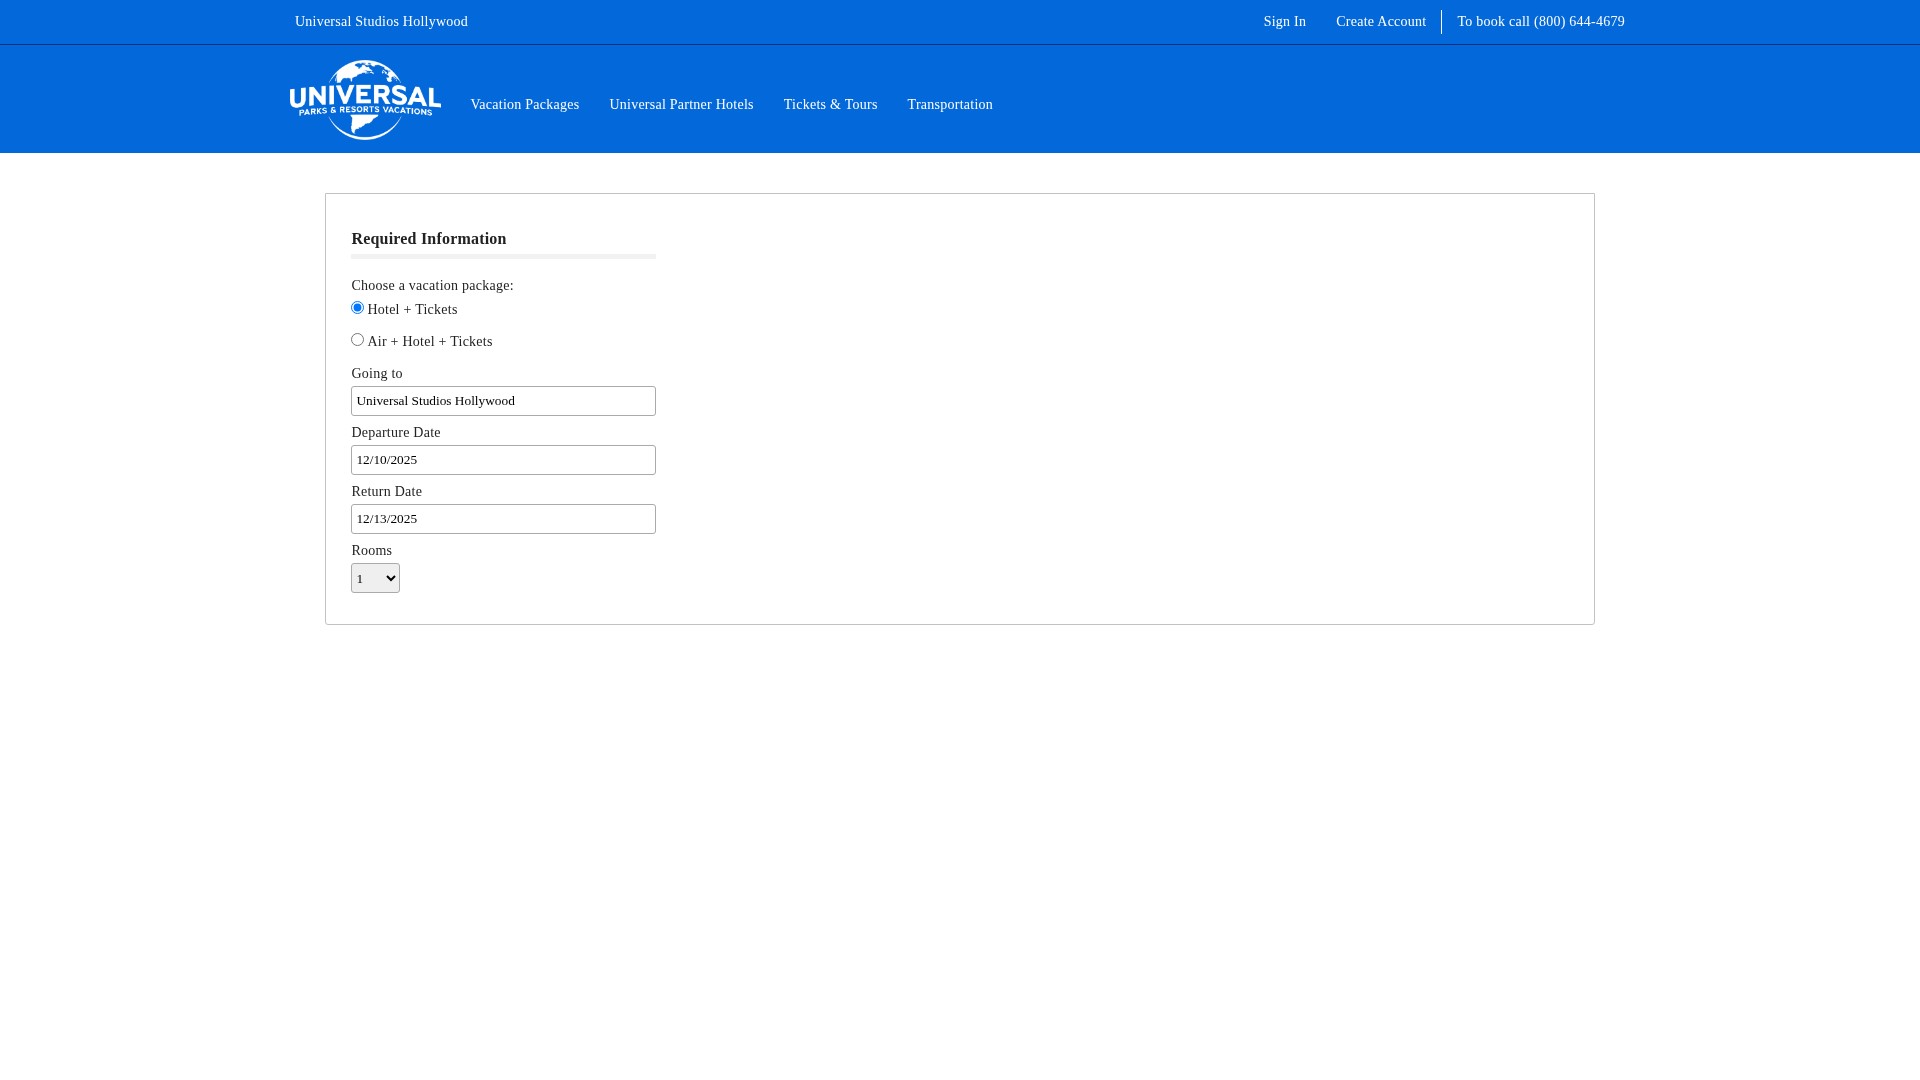The height and width of the screenshot is (1080, 1920).
Task: Click the Sign In link
Action: point(1284,22)
